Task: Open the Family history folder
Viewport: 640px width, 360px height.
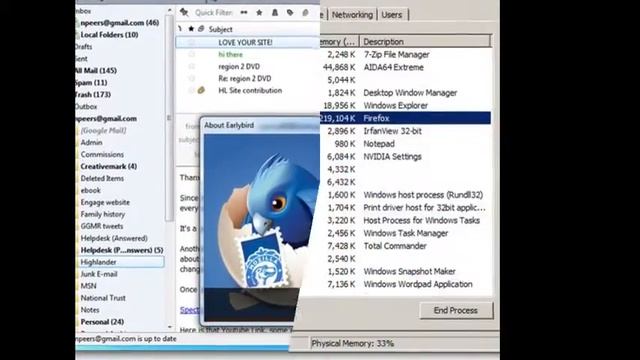Action: [102, 214]
